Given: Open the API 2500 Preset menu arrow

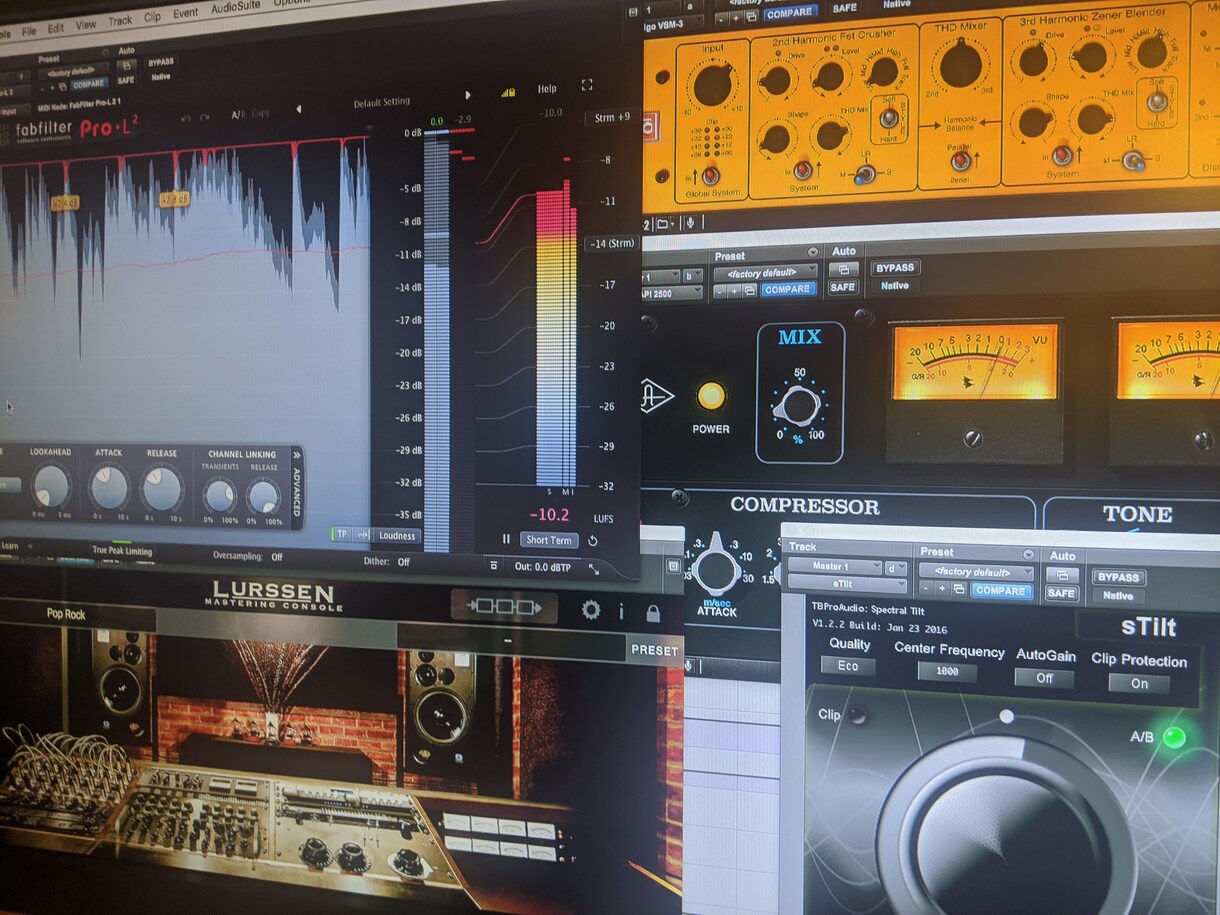Looking at the screenshot, I should point(813,252).
